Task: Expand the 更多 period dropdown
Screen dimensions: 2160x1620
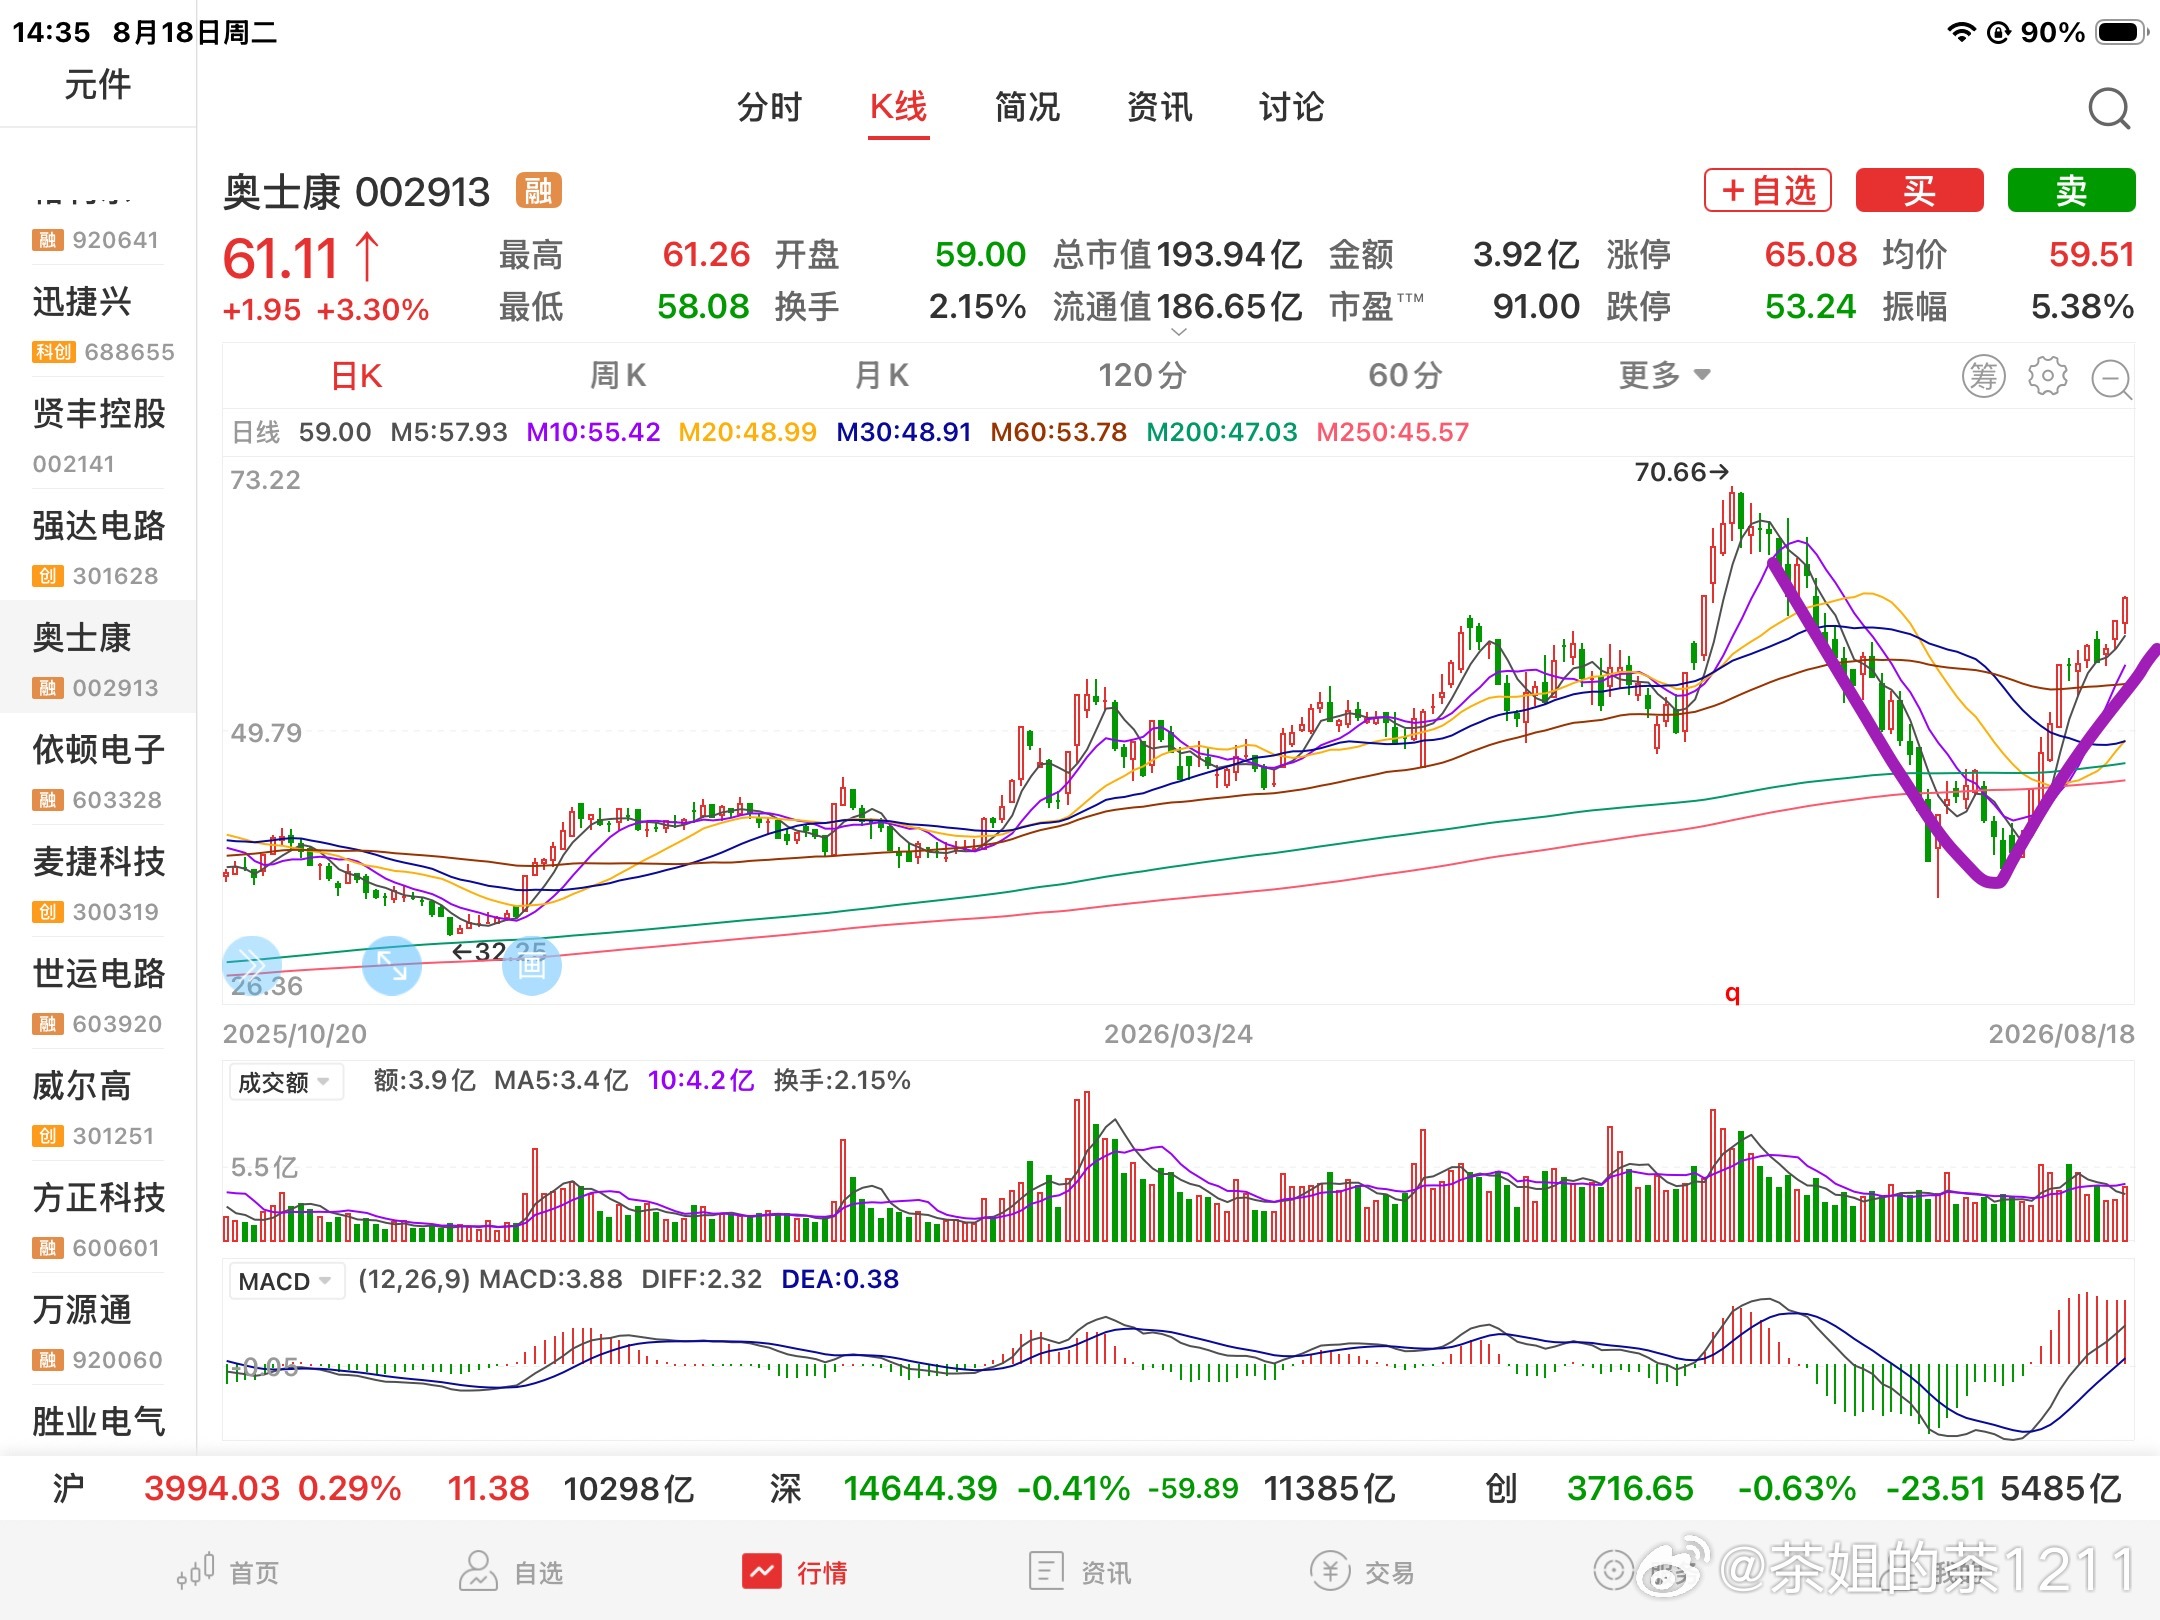Action: point(1665,376)
